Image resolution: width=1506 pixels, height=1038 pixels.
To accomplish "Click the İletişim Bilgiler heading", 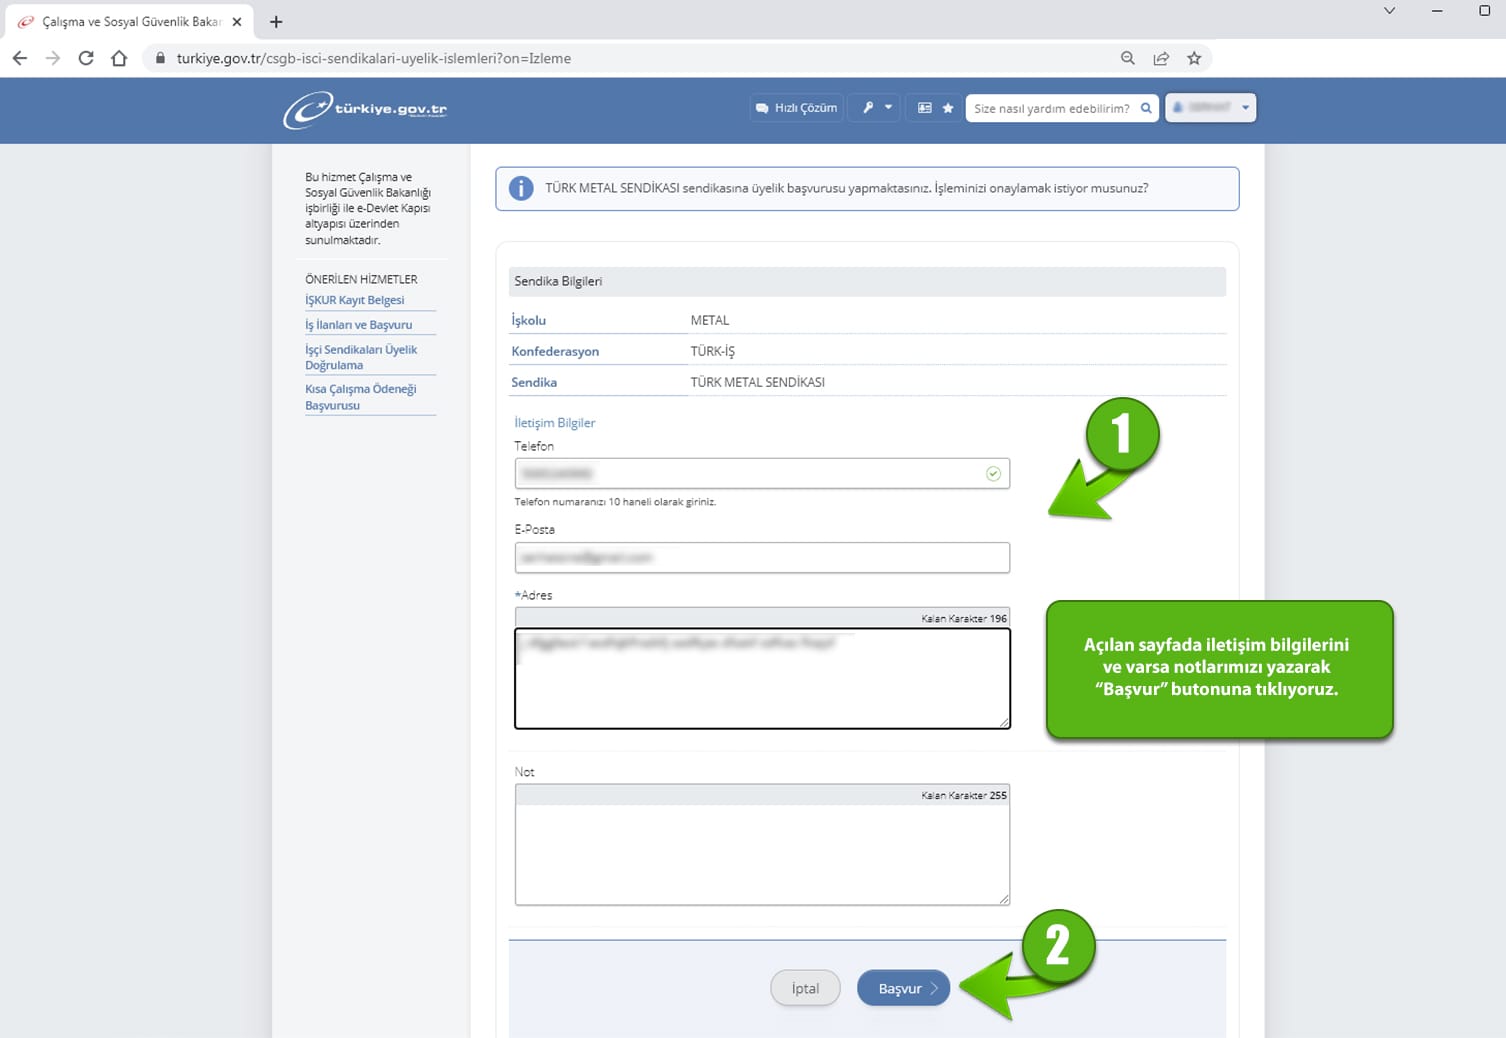I will (x=555, y=423).
